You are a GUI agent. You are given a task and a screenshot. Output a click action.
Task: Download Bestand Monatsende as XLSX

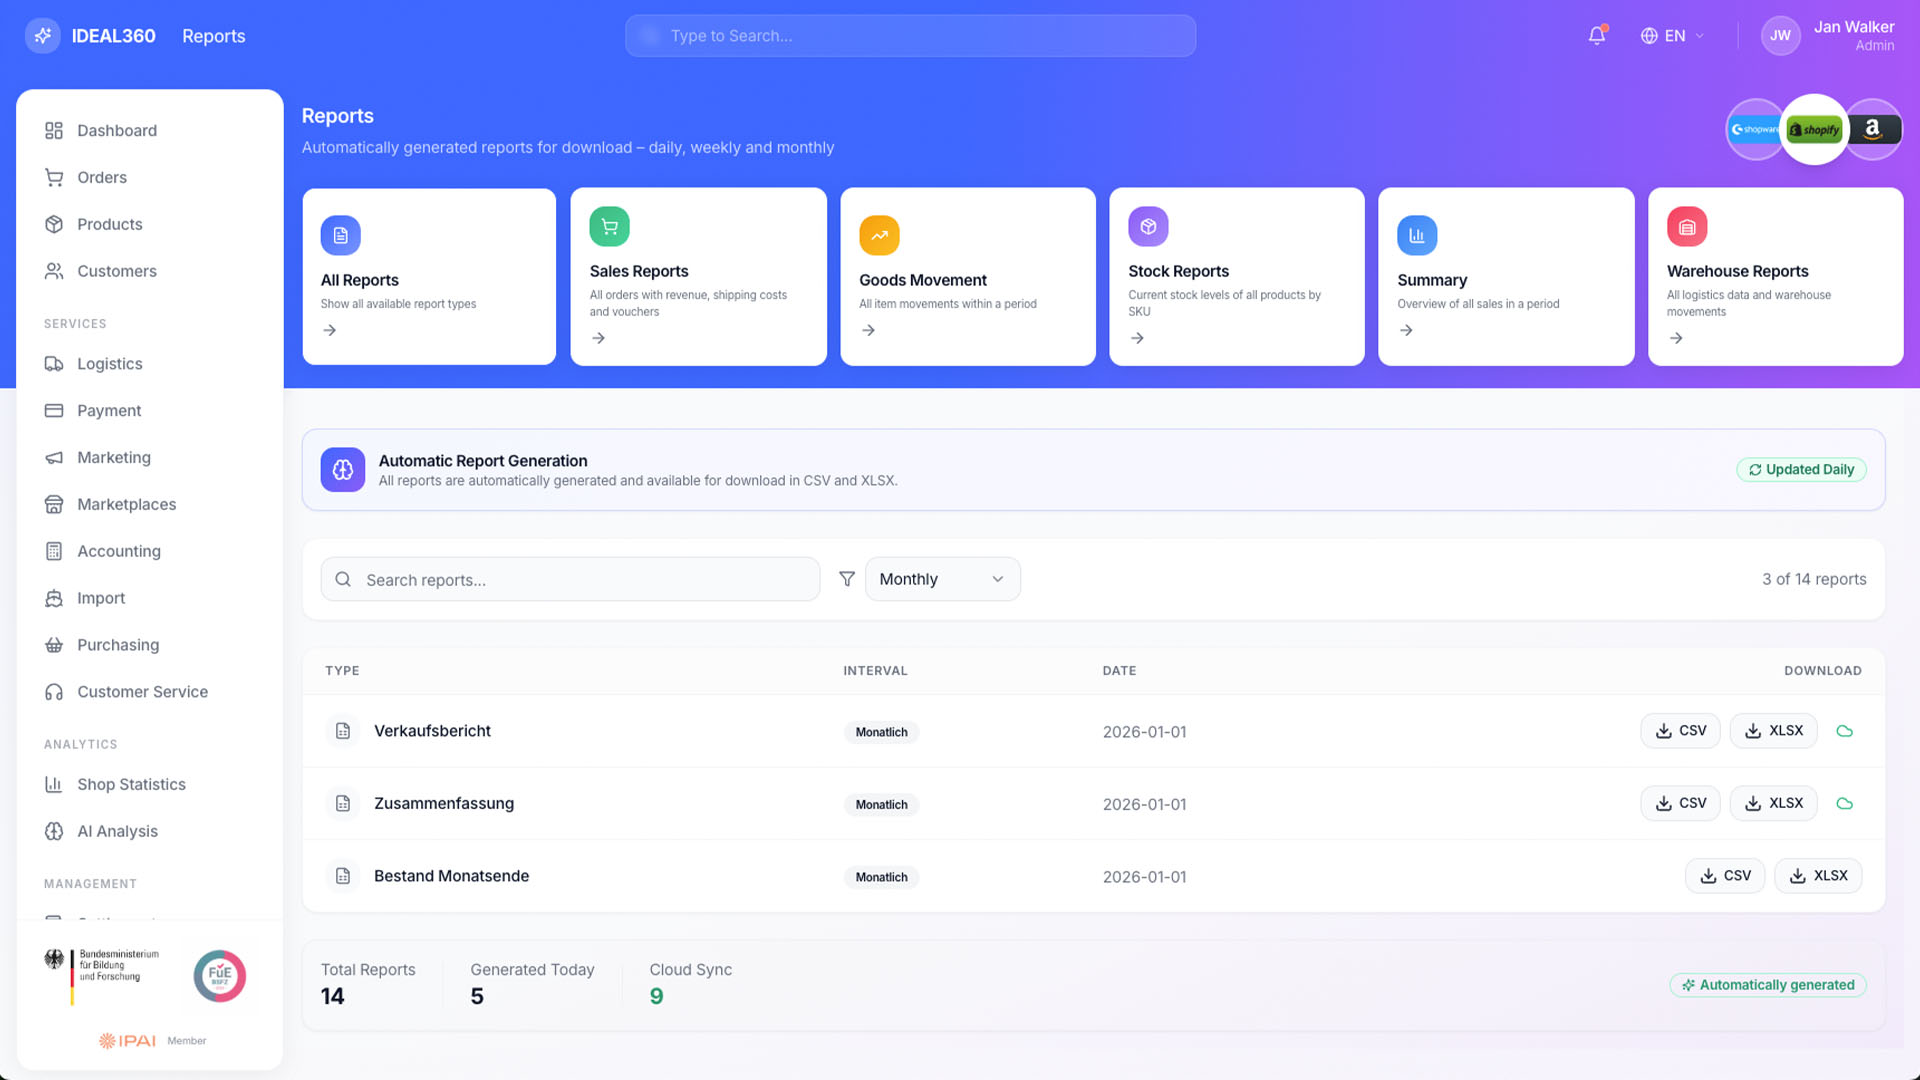click(1817, 876)
